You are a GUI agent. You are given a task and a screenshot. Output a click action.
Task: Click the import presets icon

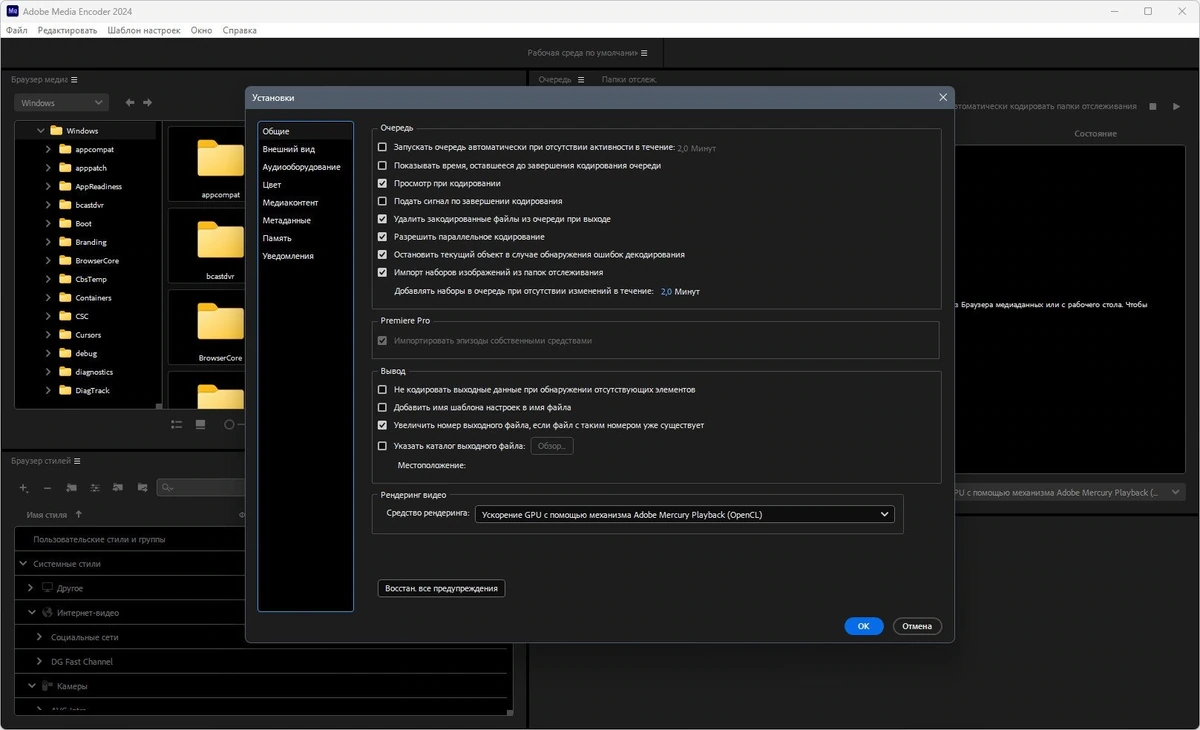118,488
